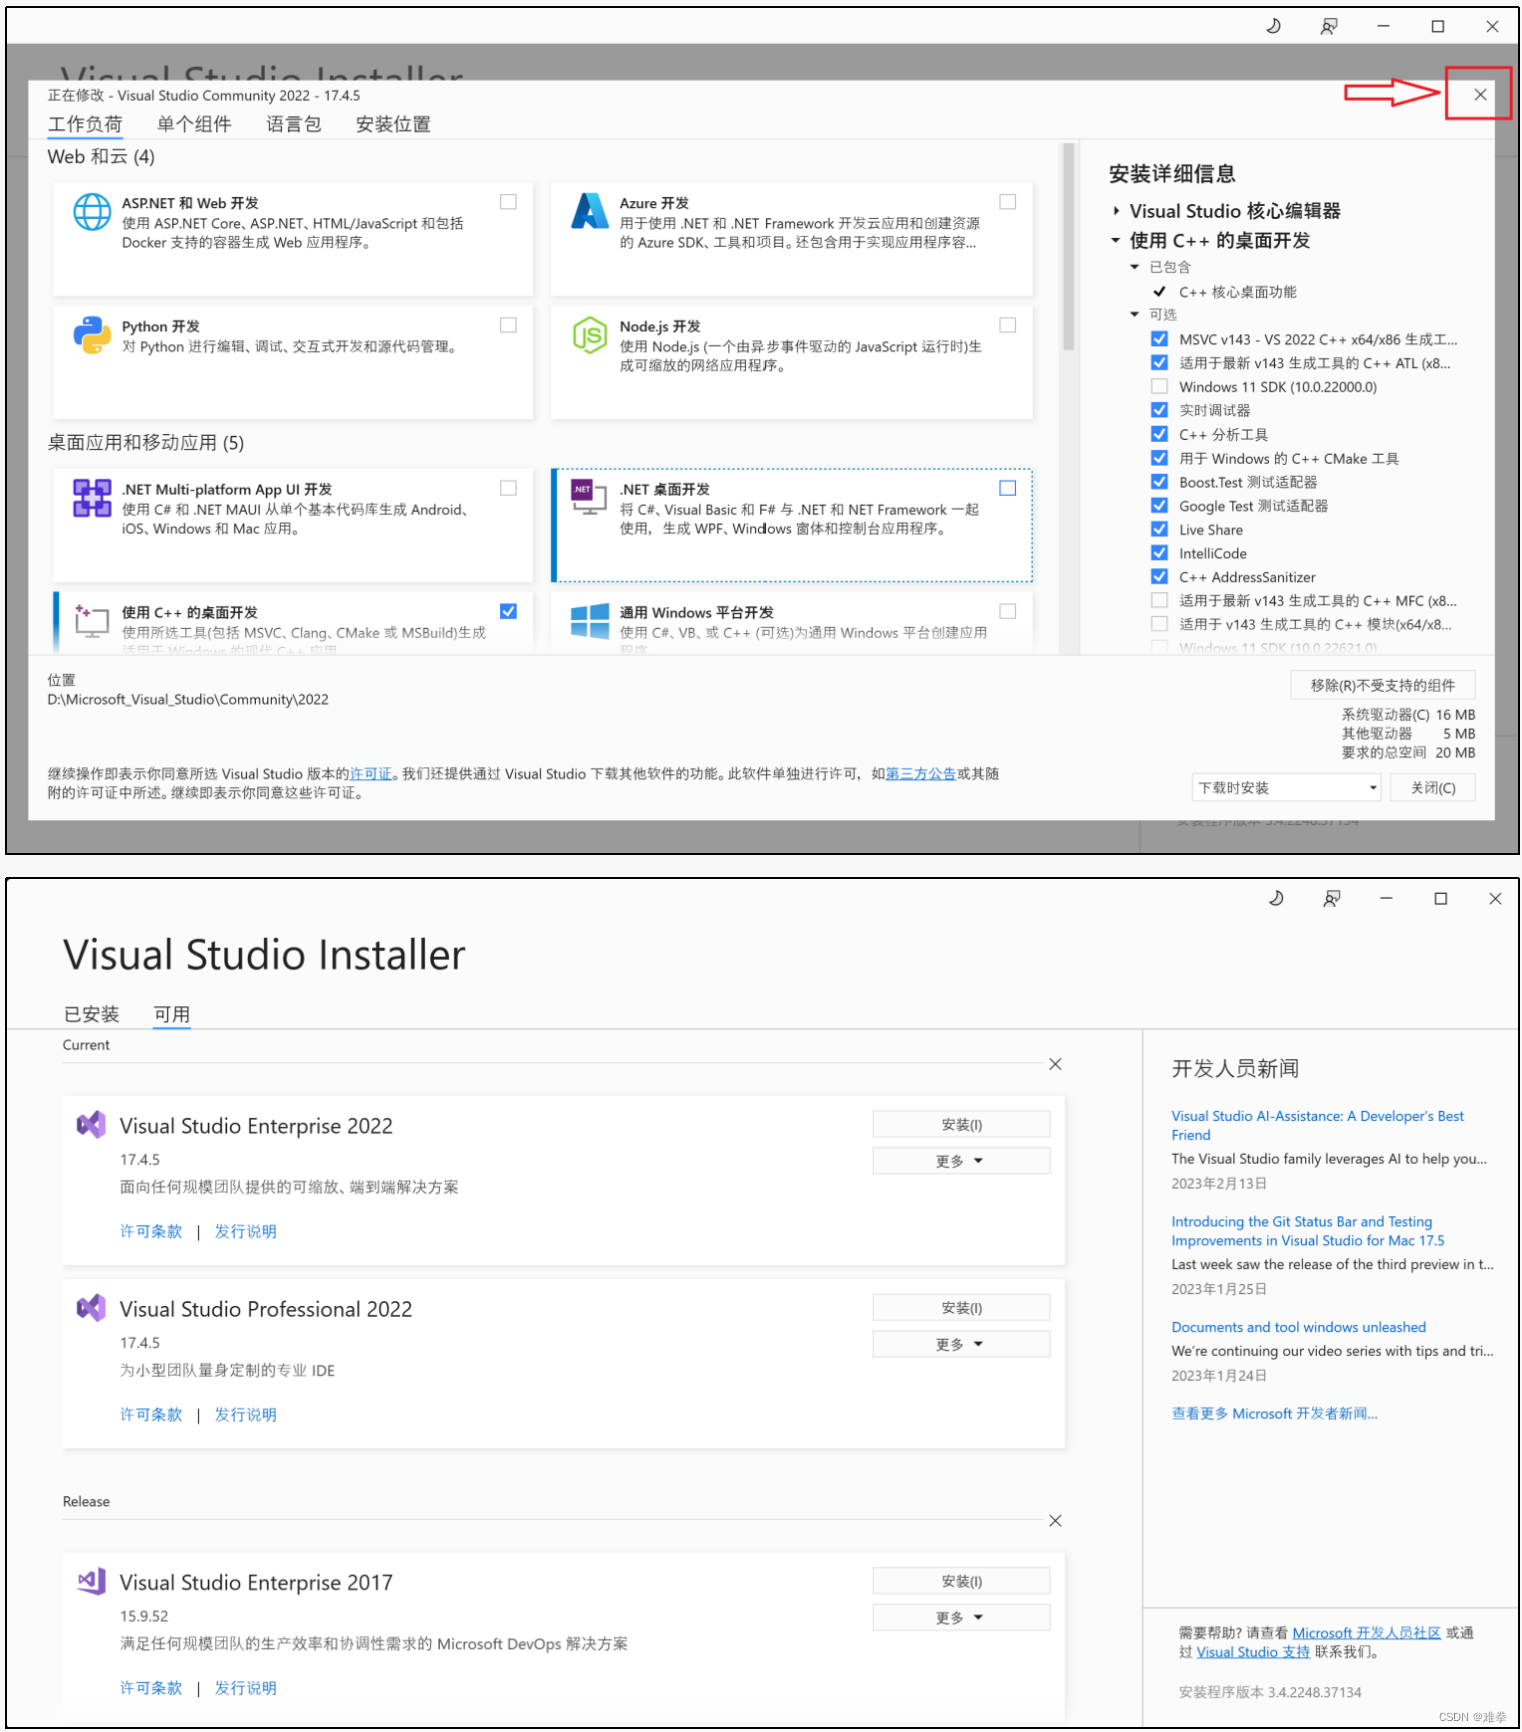This screenshot has height=1732, width=1522.
Task: Open the 已安装 installed tab
Action: coord(91,1014)
